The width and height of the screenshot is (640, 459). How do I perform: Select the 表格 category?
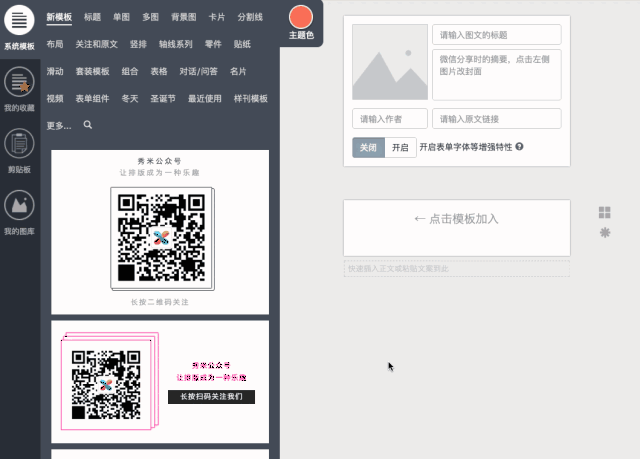(x=159, y=71)
